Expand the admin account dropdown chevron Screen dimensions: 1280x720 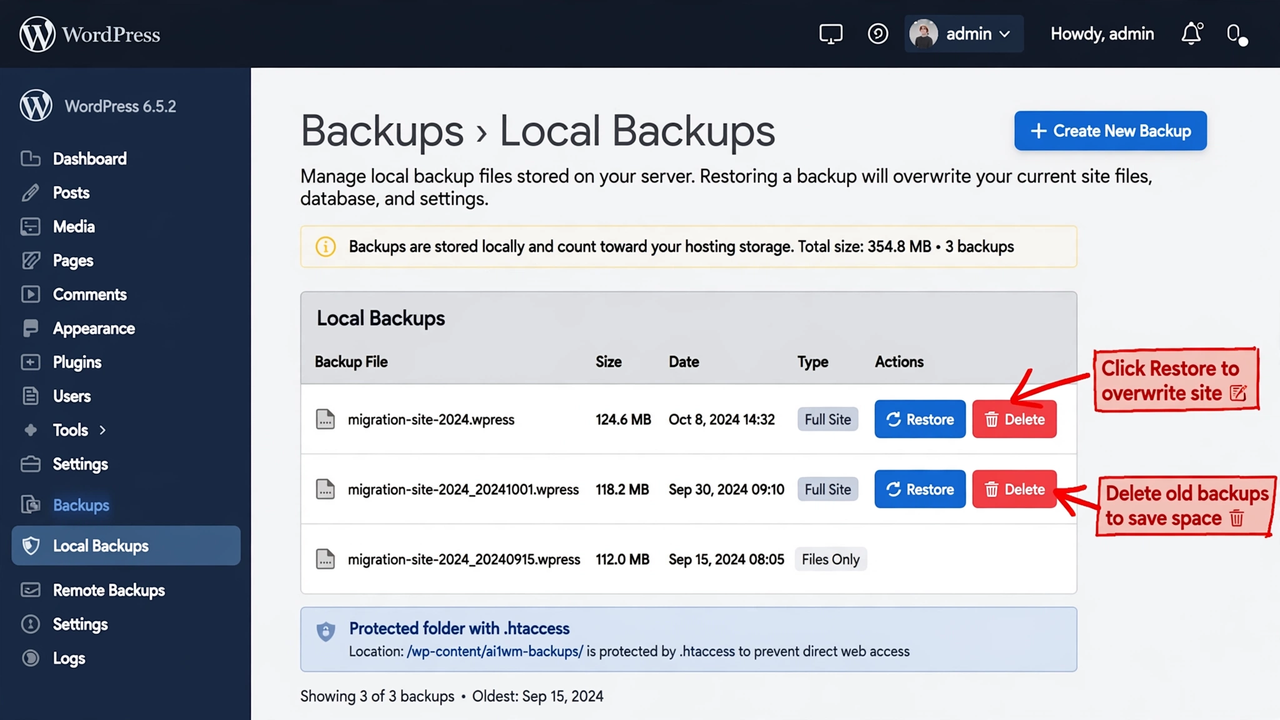coord(1005,34)
